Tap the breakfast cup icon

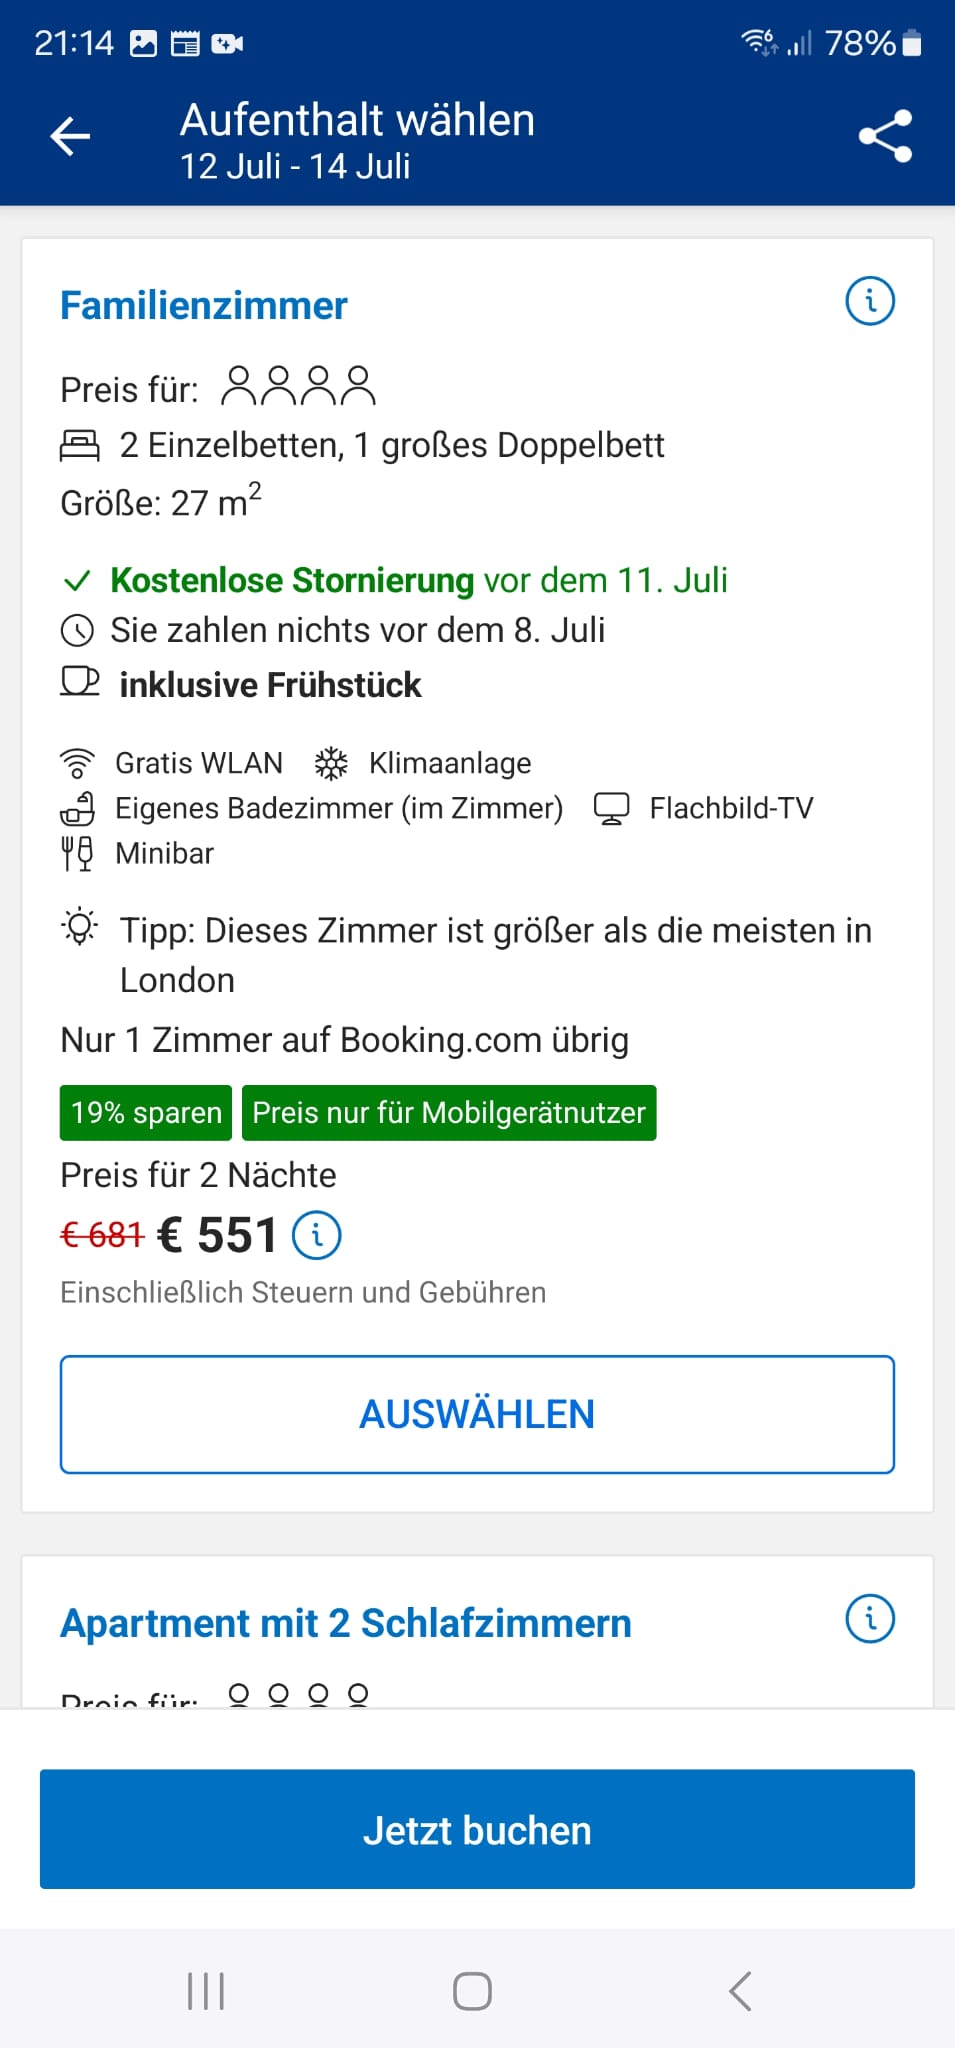(80, 683)
